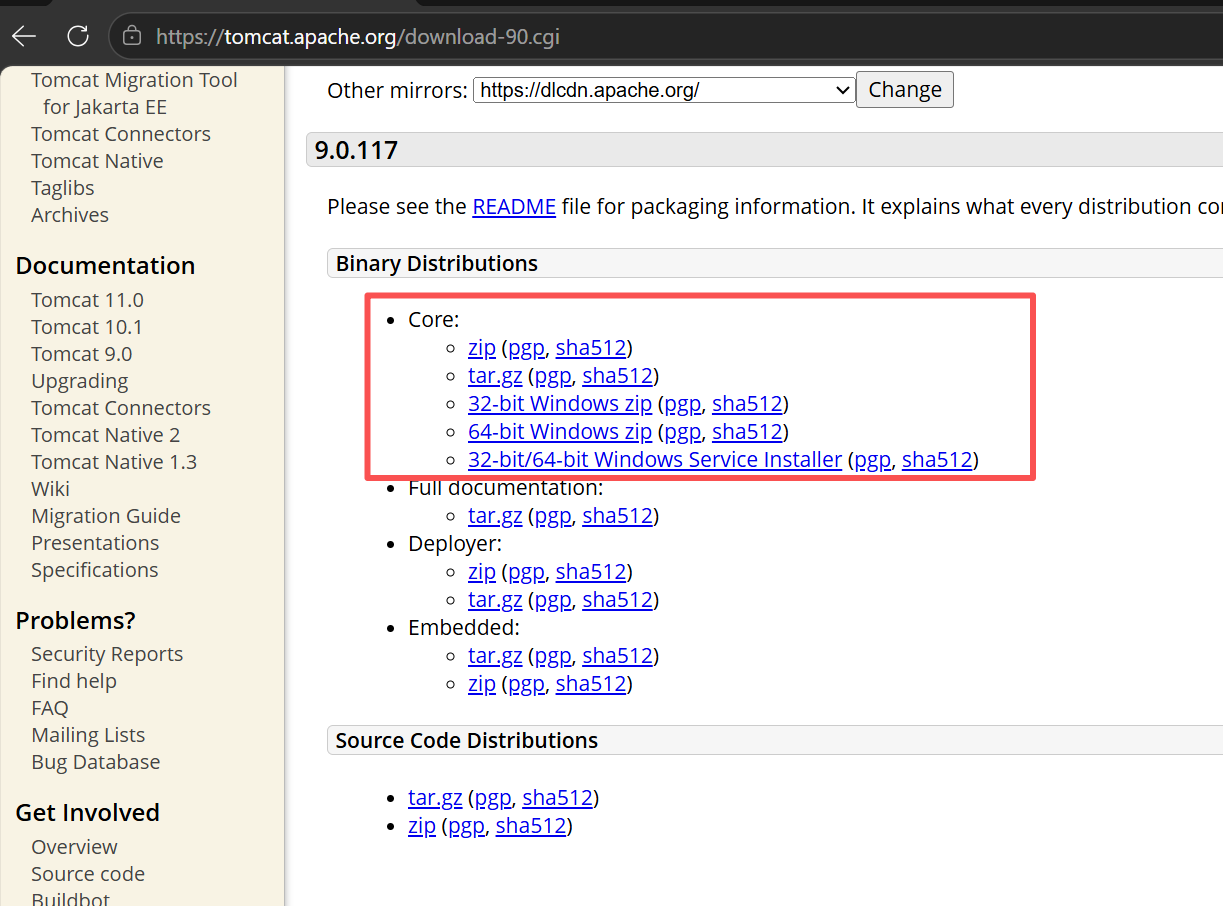Image resolution: width=1223 pixels, height=906 pixels.
Task: Click the 9.0.117 version heading text
Action: (x=357, y=151)
